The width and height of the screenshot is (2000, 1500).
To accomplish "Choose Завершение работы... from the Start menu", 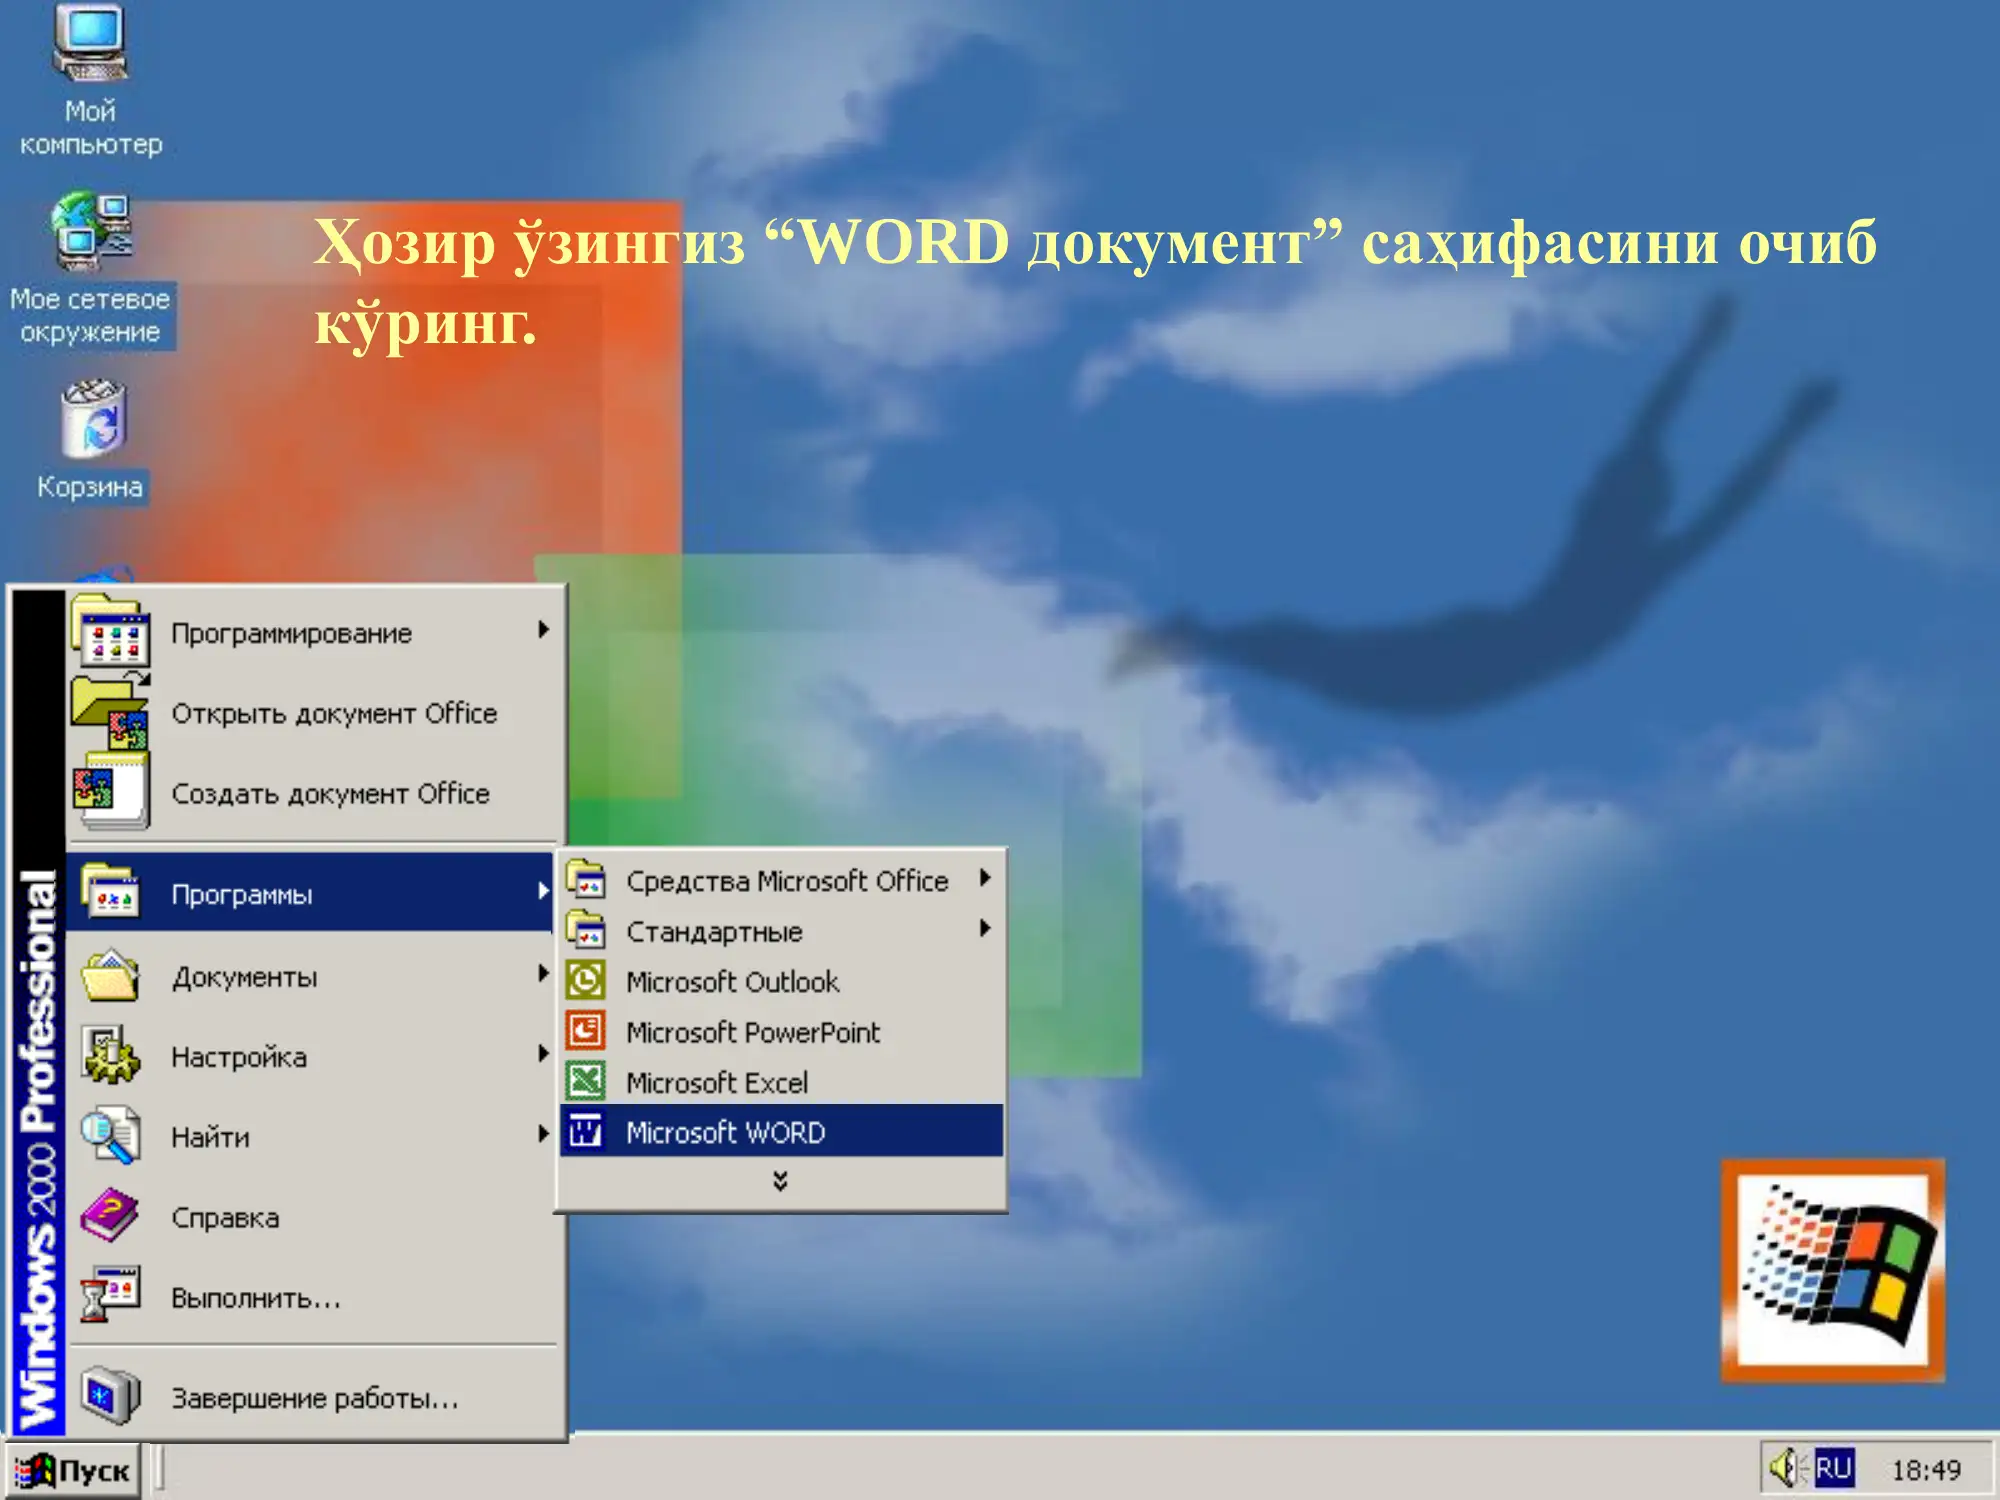I will tap(311, 1397).
